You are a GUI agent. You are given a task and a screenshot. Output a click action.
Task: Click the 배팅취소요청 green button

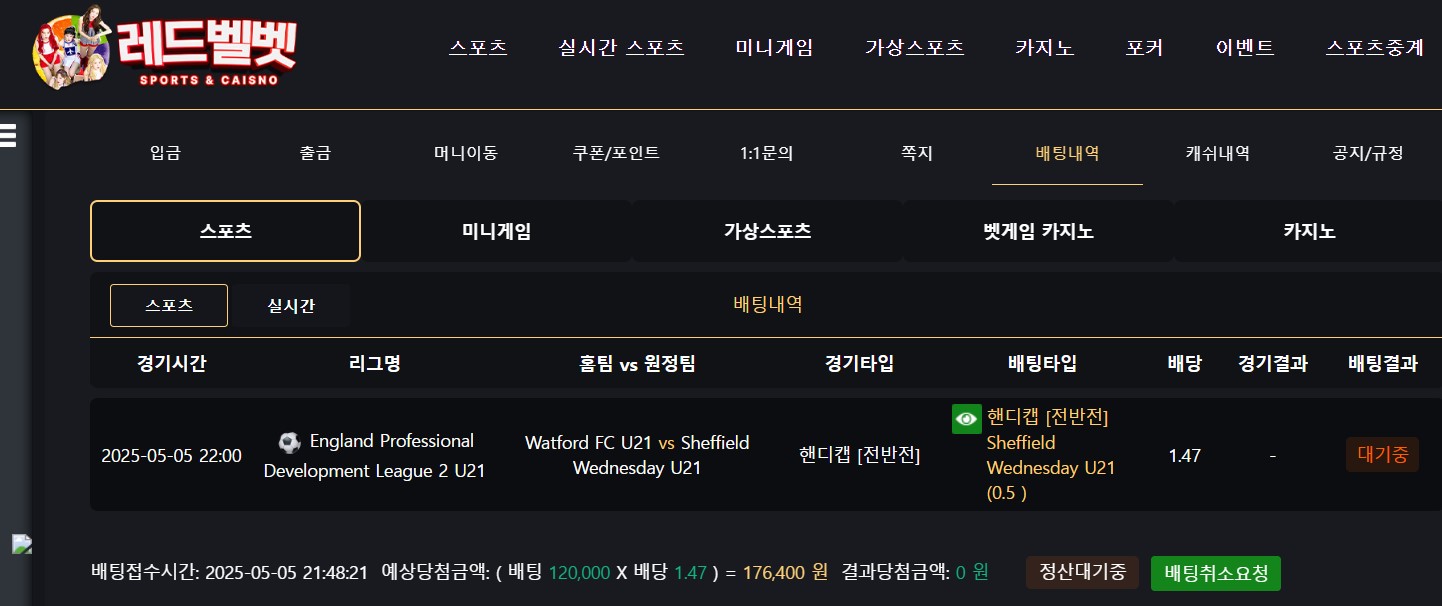(1216, 573)
